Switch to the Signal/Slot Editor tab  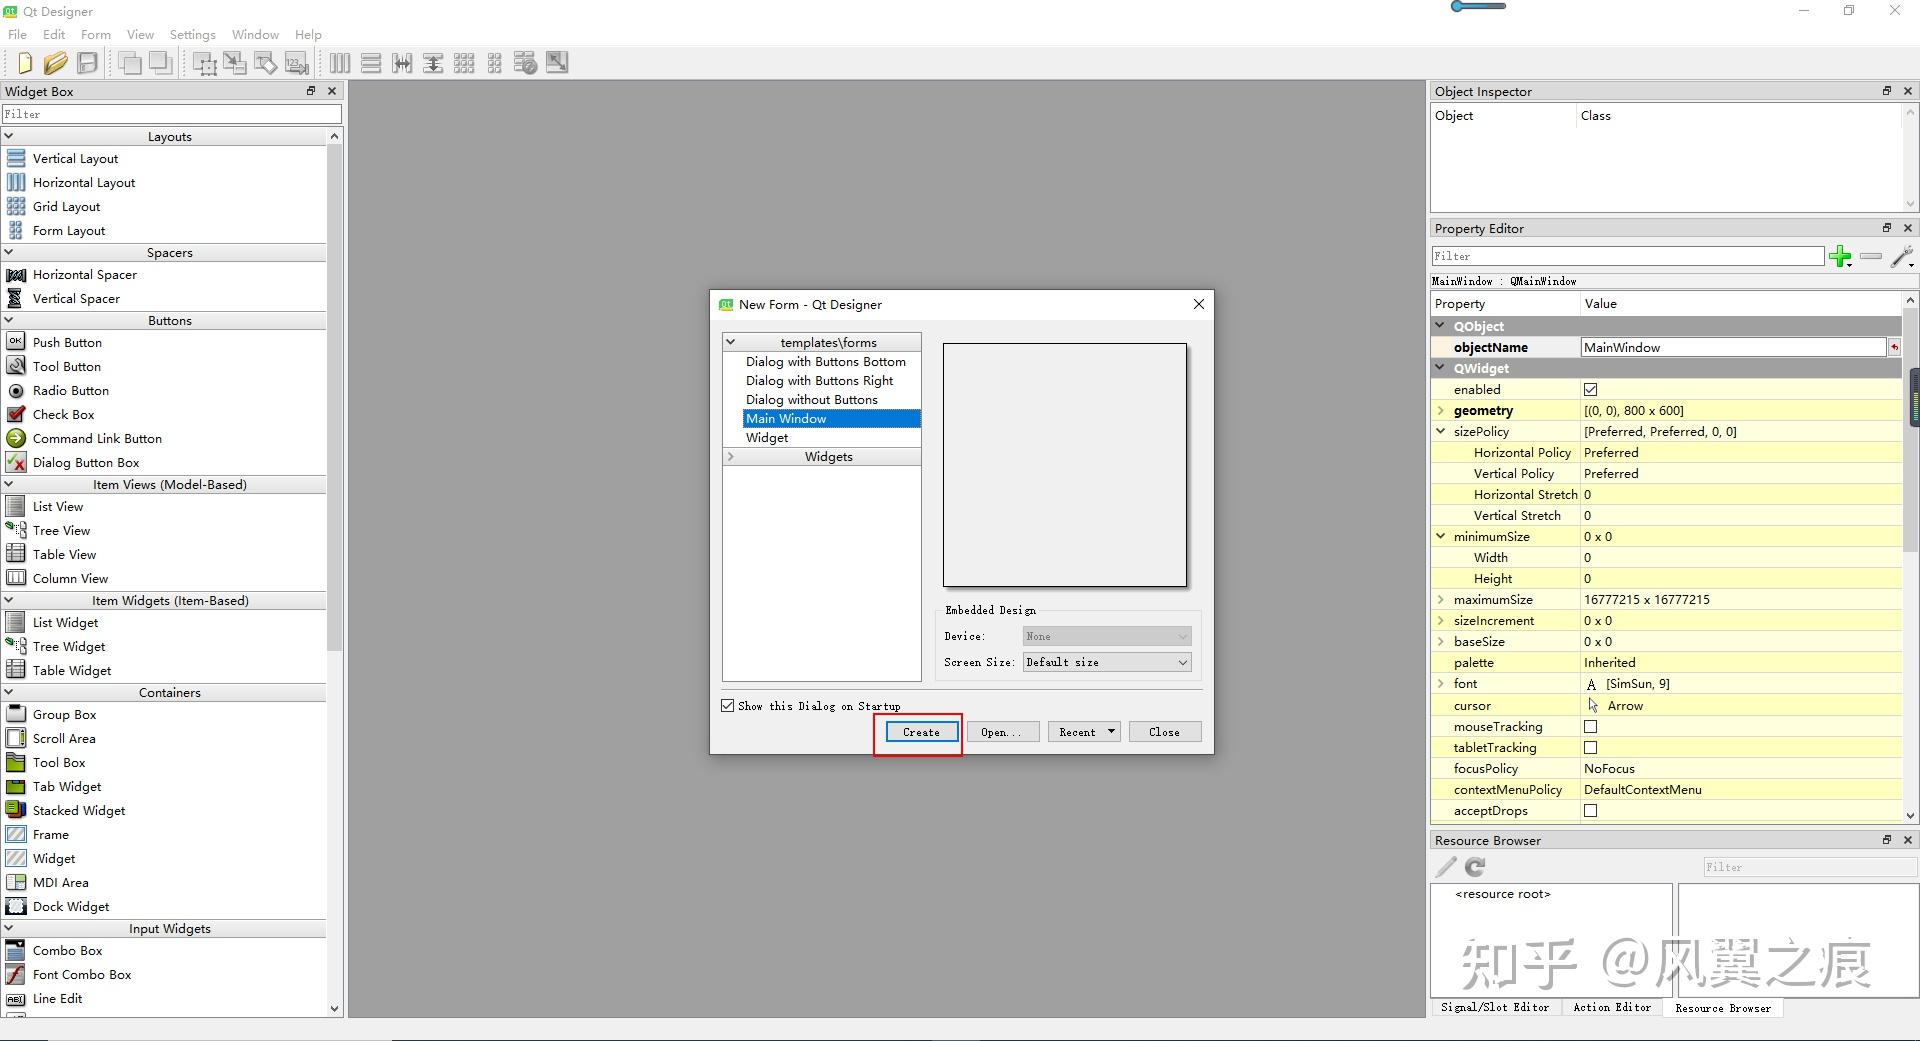tap(1495, 1007)
